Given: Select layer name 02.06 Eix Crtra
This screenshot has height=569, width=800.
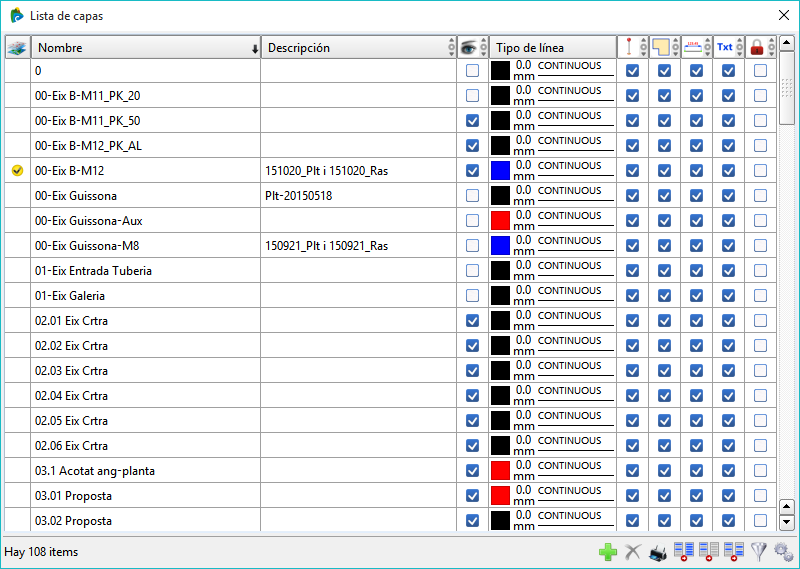Looking at the screenshot, I should 71,446.
